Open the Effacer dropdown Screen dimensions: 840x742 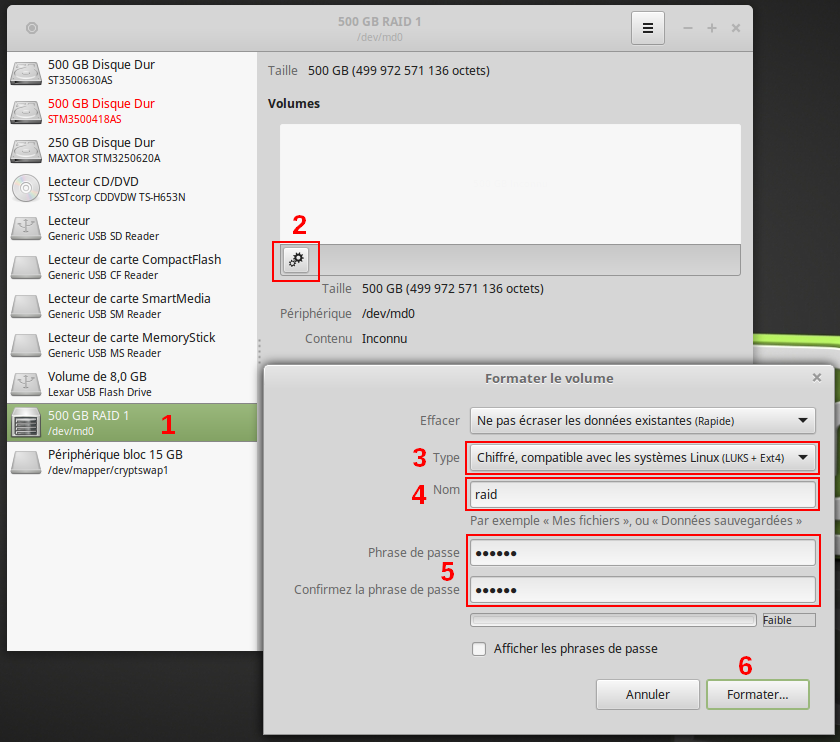tap(643, 420)
